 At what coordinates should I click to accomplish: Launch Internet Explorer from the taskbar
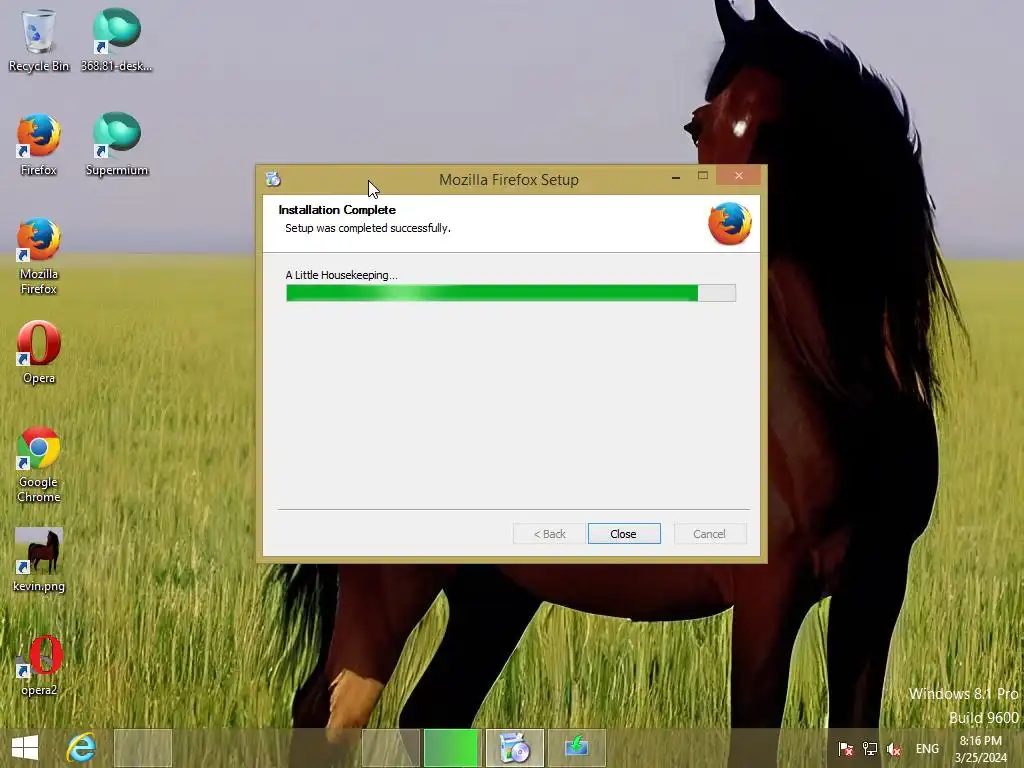pyautogui.click(x=82, y=748)
